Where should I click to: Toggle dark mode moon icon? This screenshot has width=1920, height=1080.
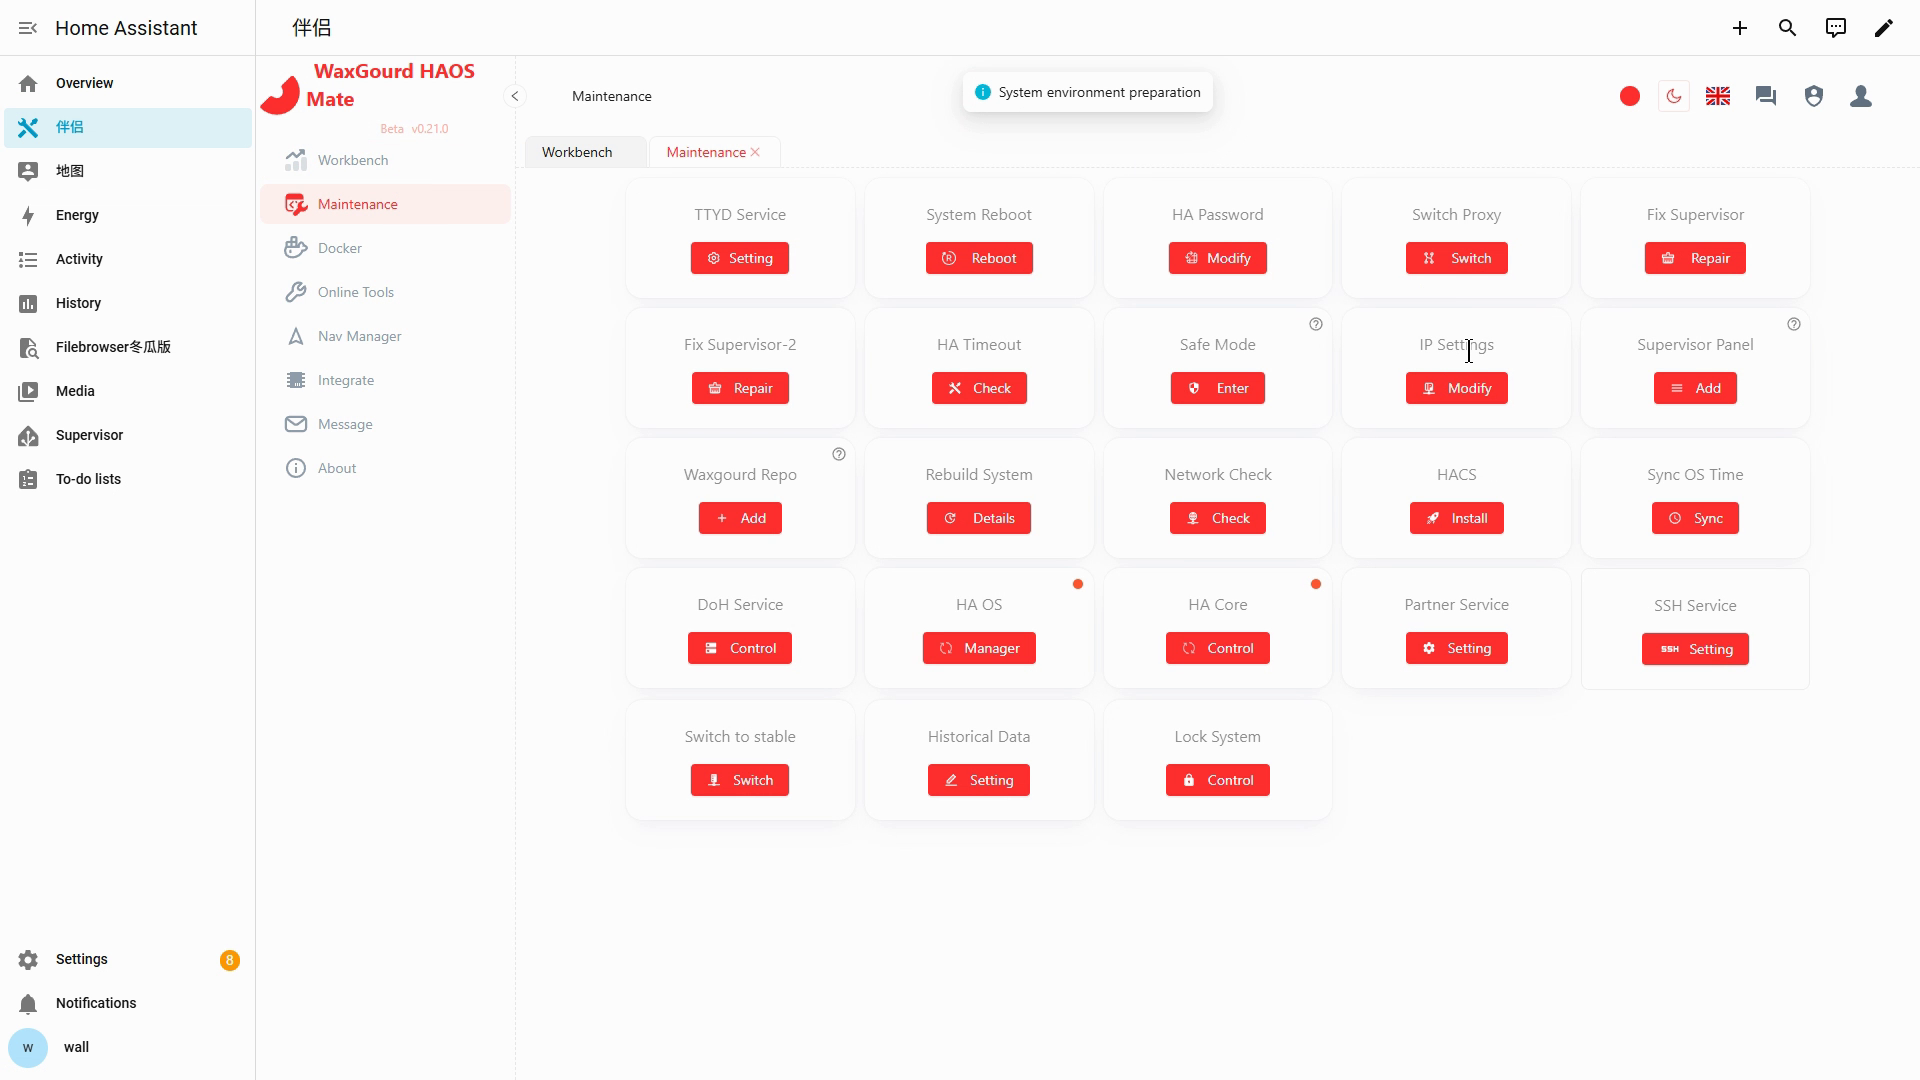tap(1674, 96)
